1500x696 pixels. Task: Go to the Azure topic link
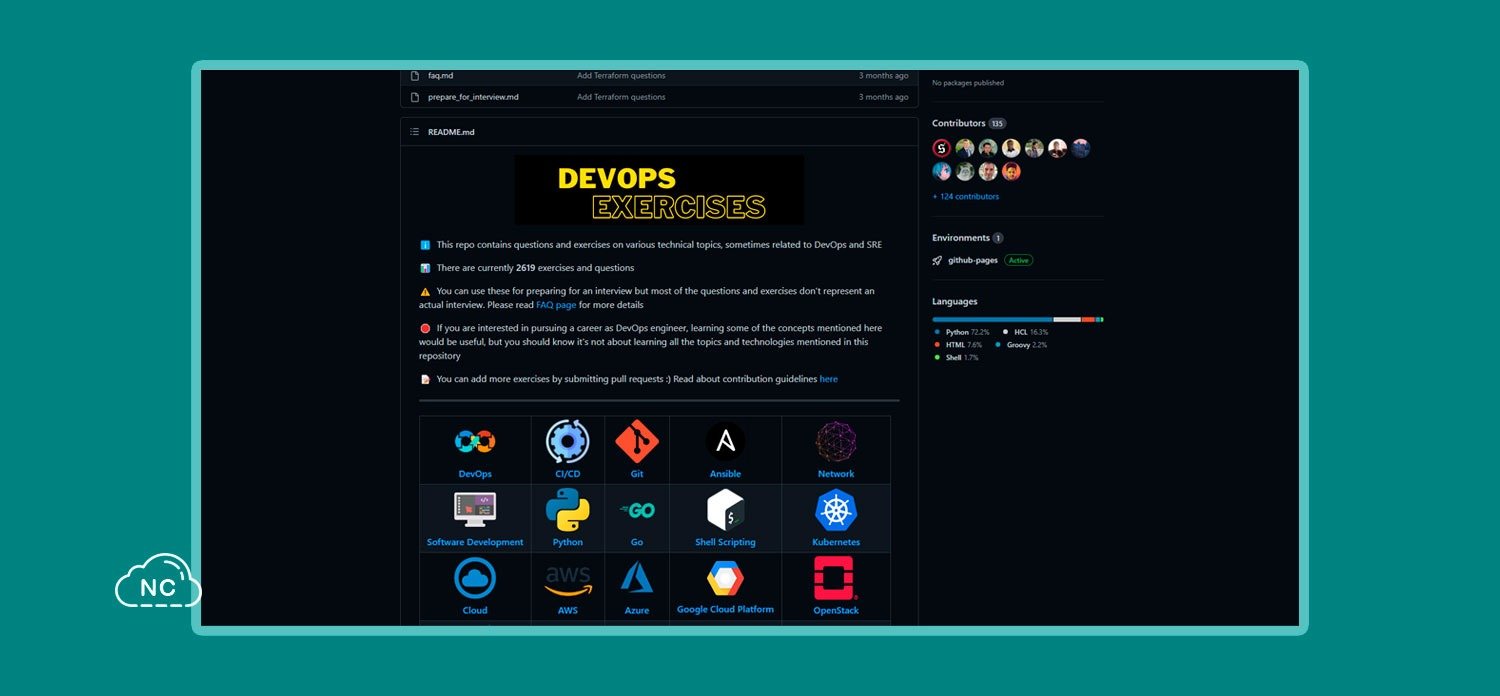tap(637, 610)
